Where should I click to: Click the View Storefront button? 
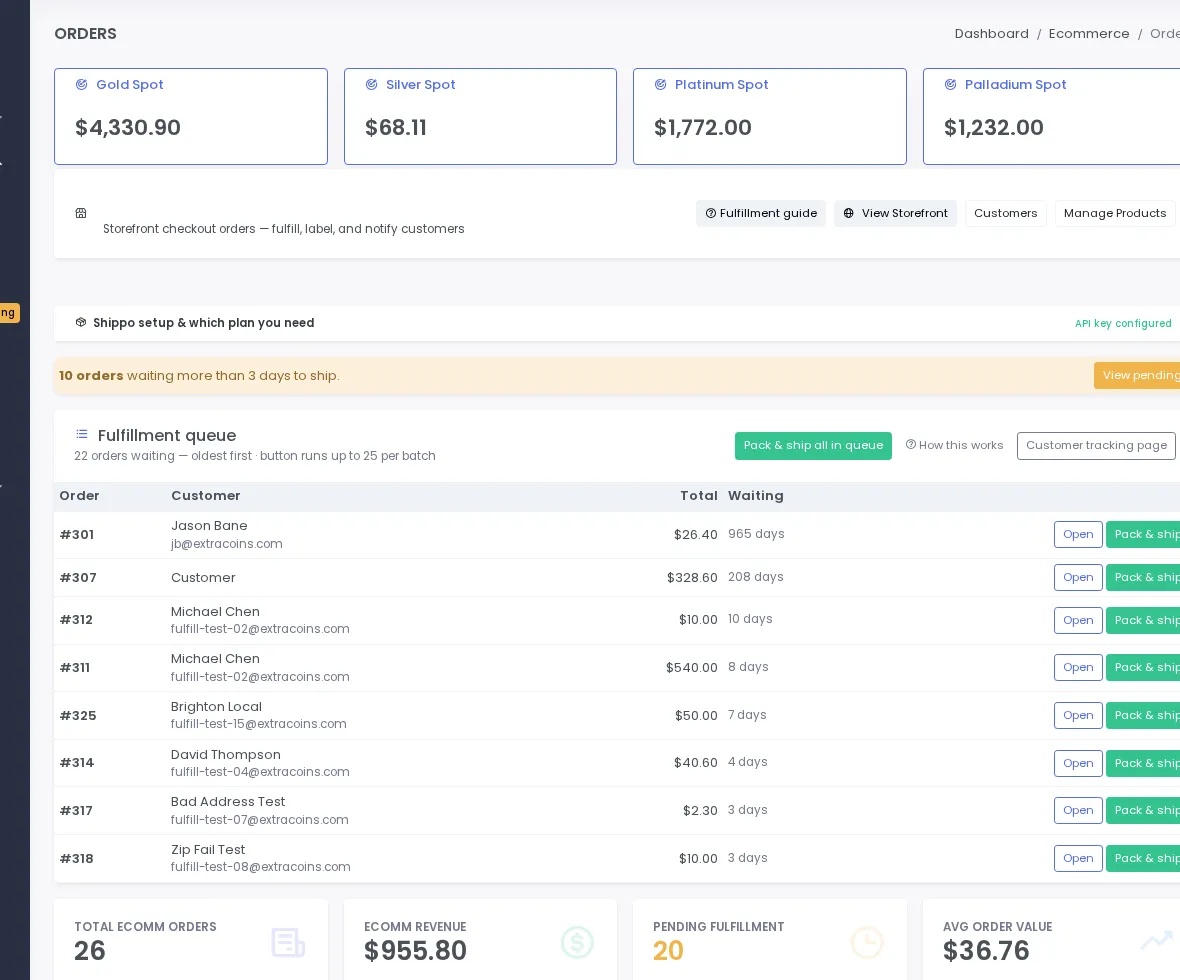895,213
